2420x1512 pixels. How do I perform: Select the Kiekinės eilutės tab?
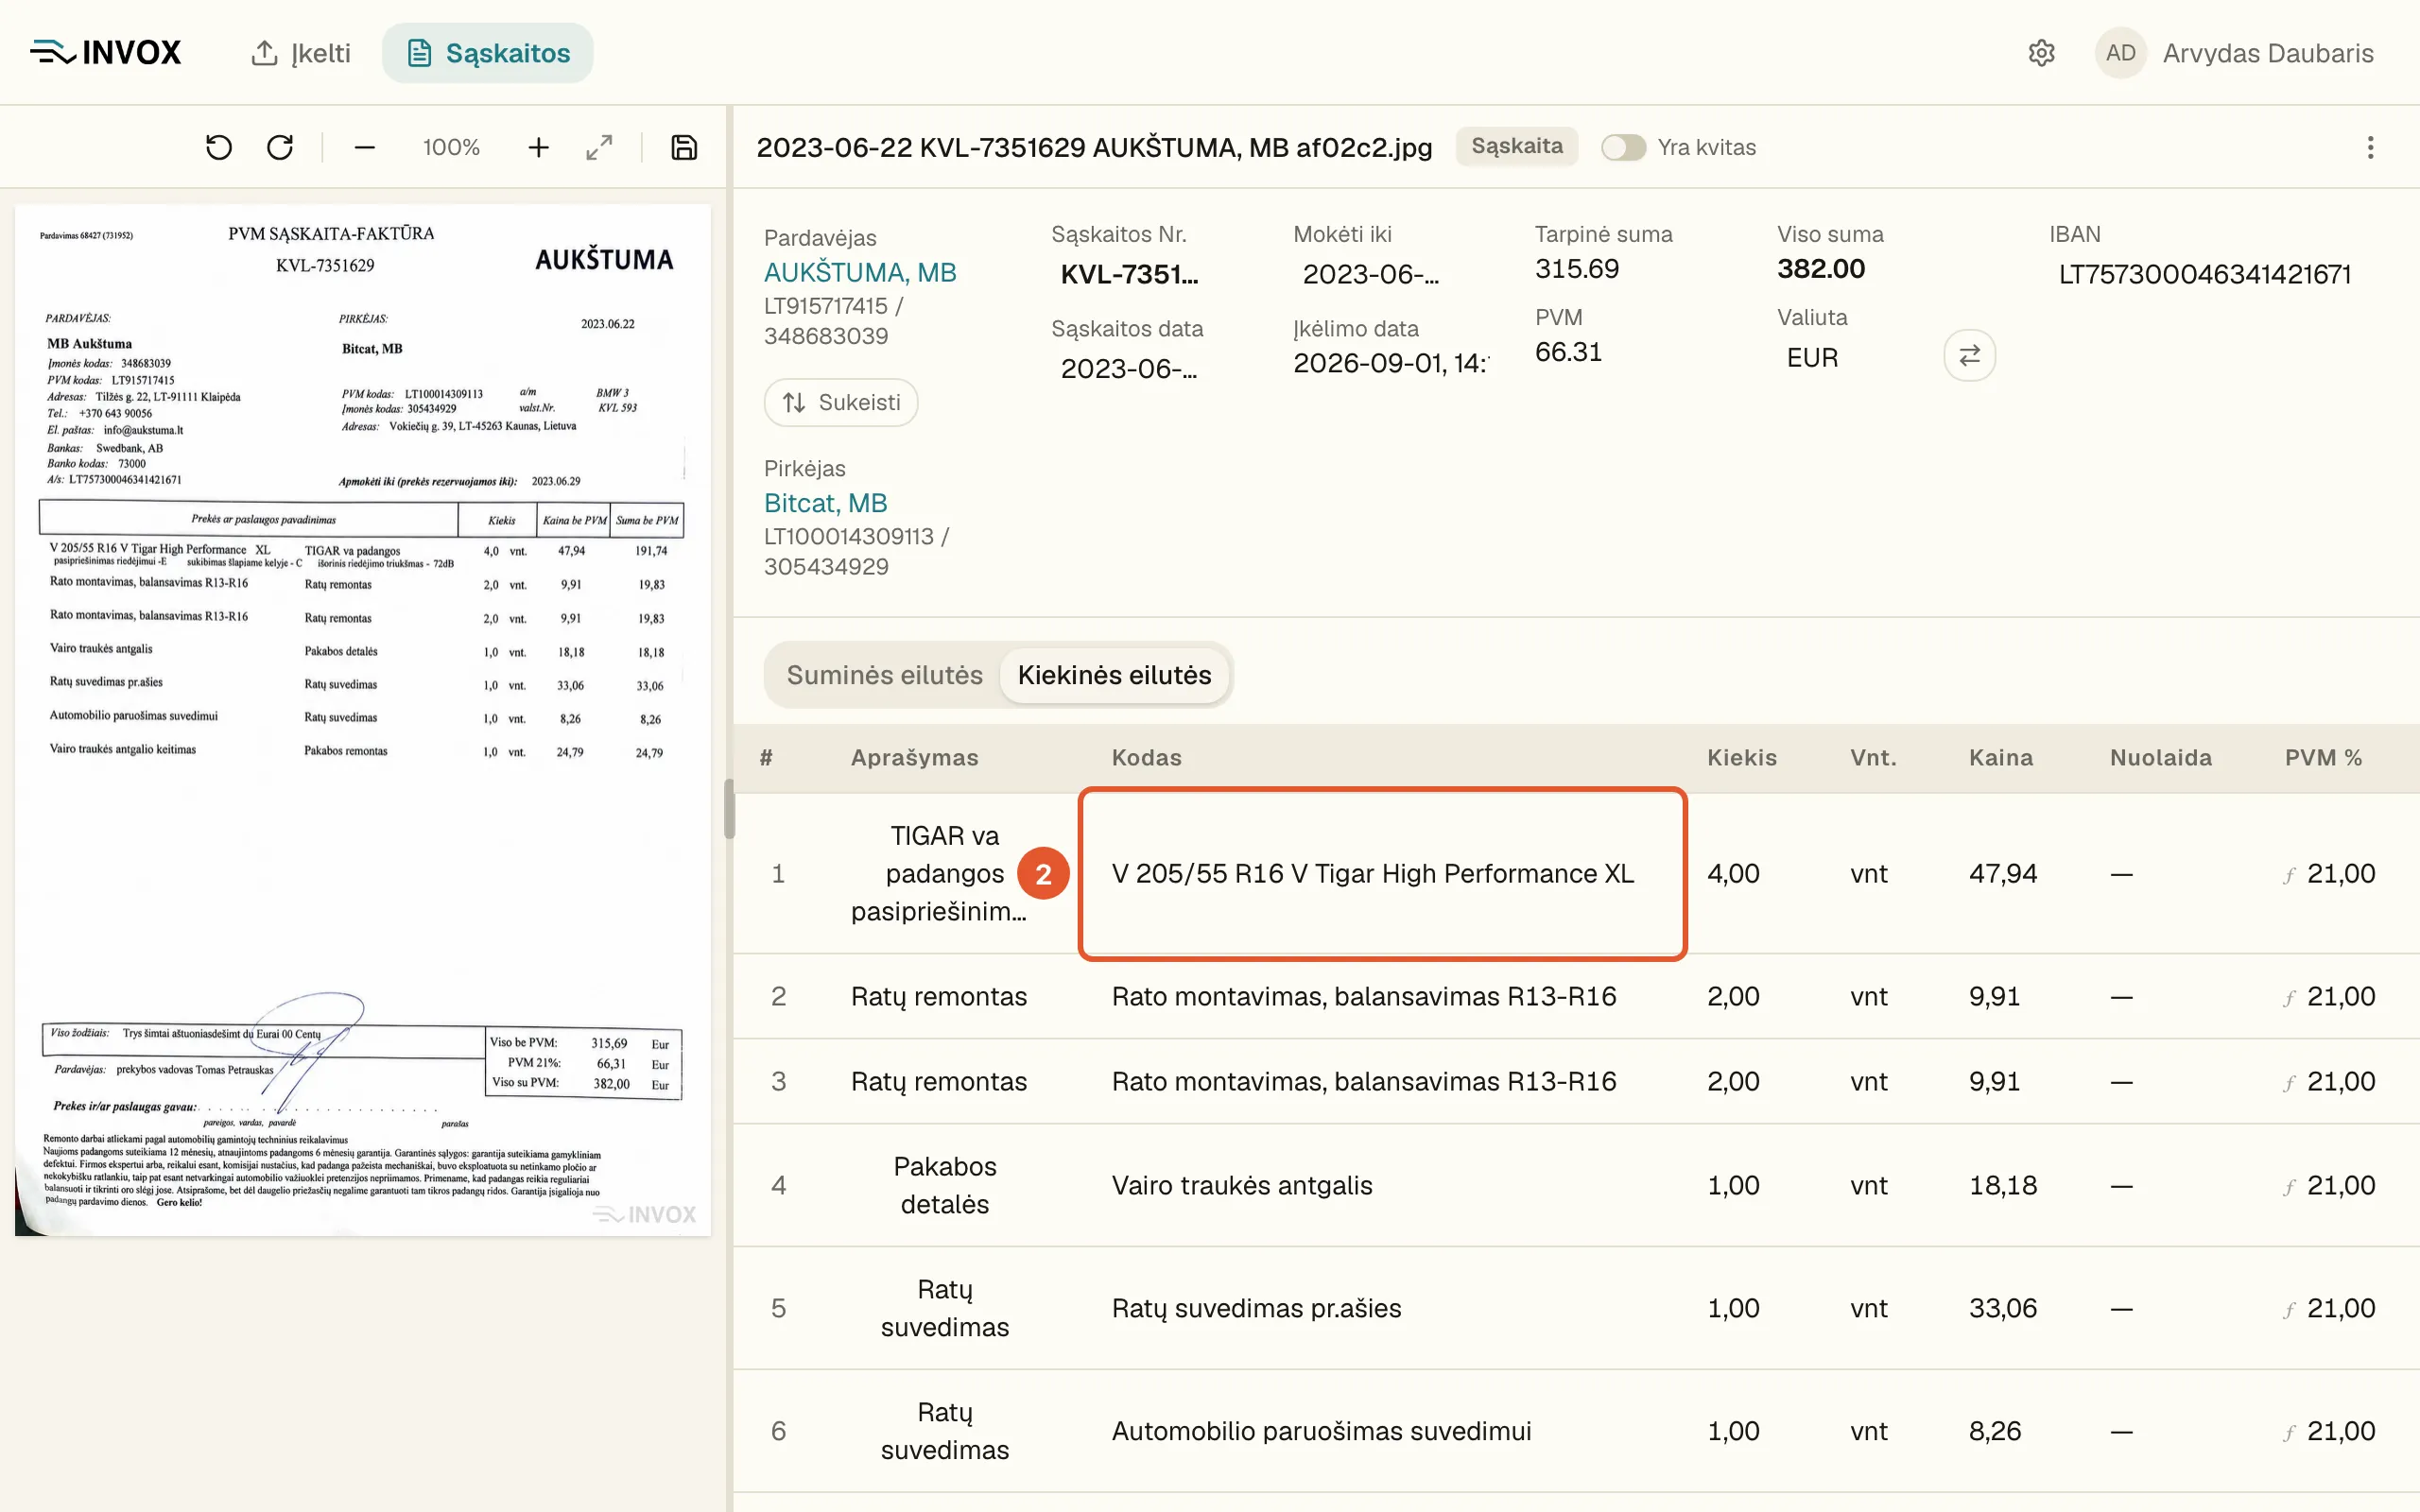pos(1114,675)
